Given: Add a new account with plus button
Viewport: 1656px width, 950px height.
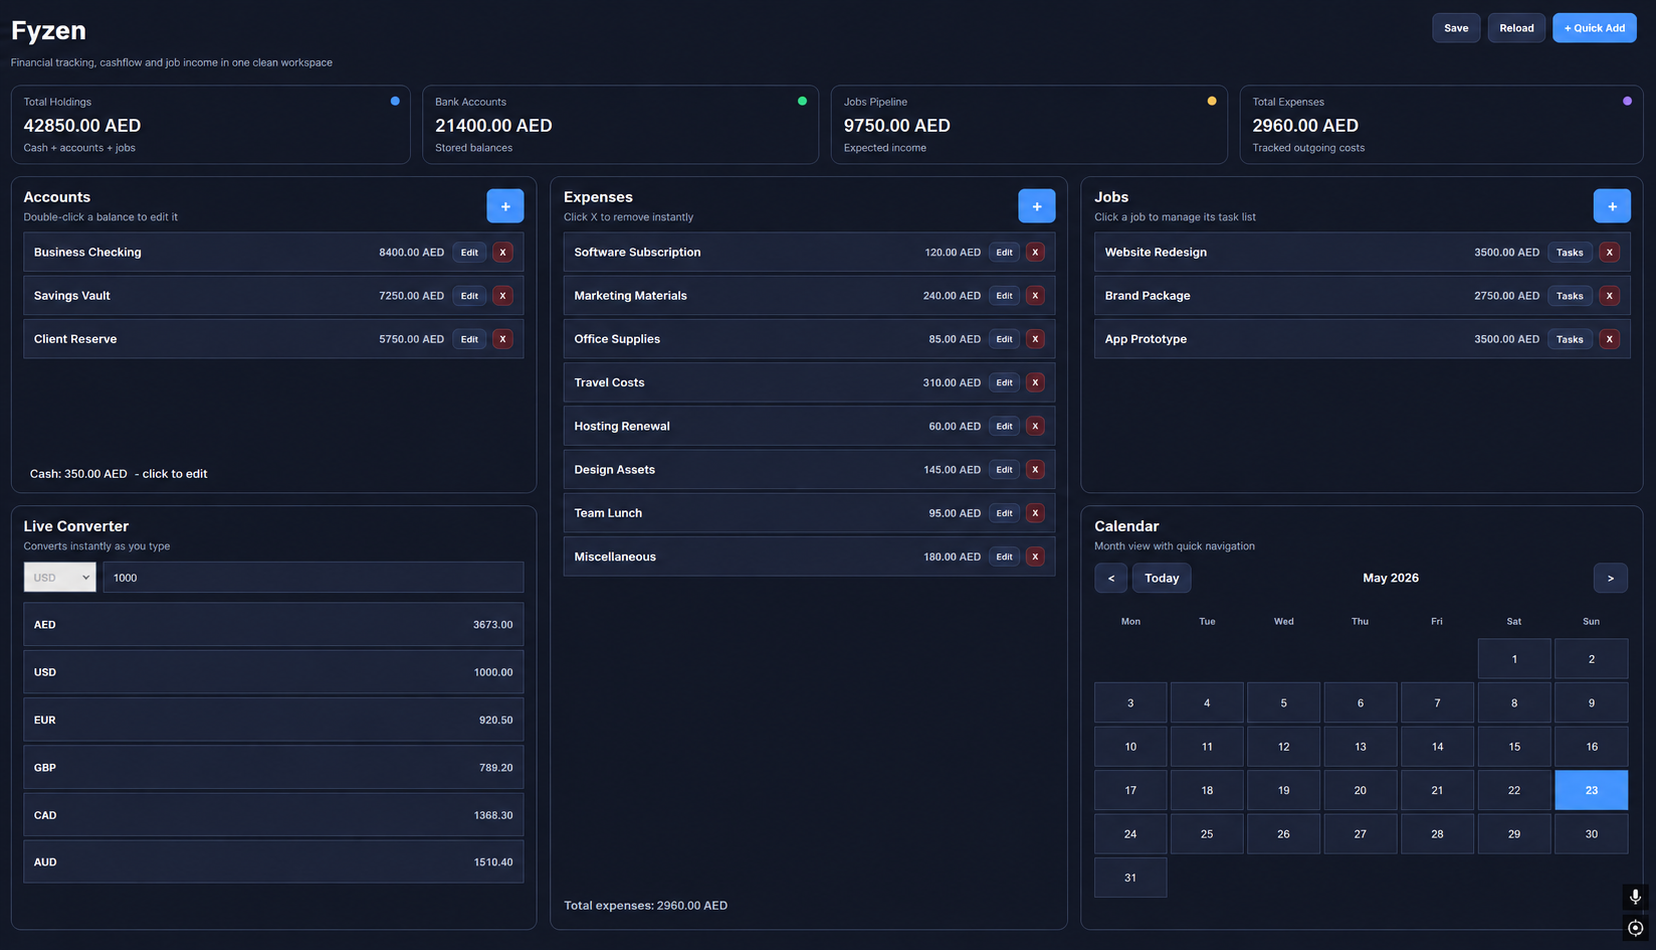Looking at the screenshot, I should (x=505, y=206).
